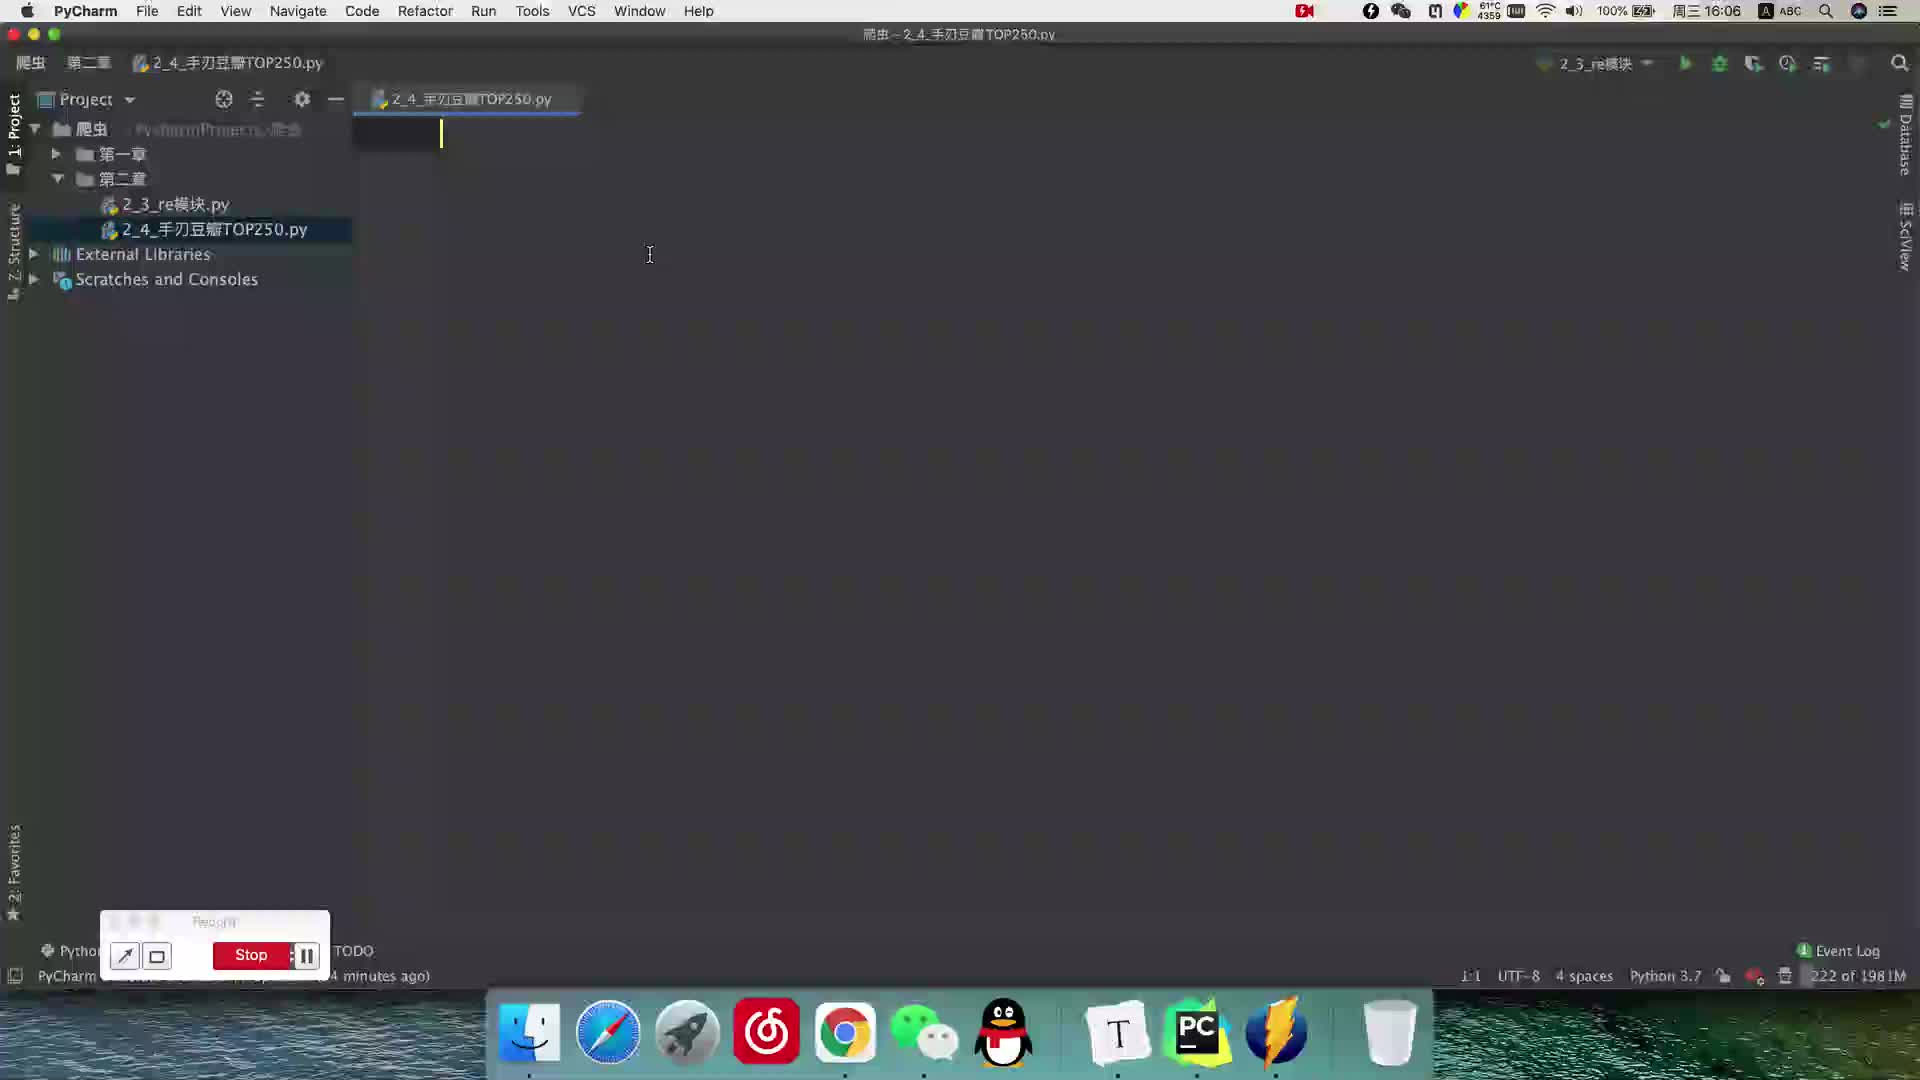
Task: Click the Stop recording button
Action: (x=251, y=955)
